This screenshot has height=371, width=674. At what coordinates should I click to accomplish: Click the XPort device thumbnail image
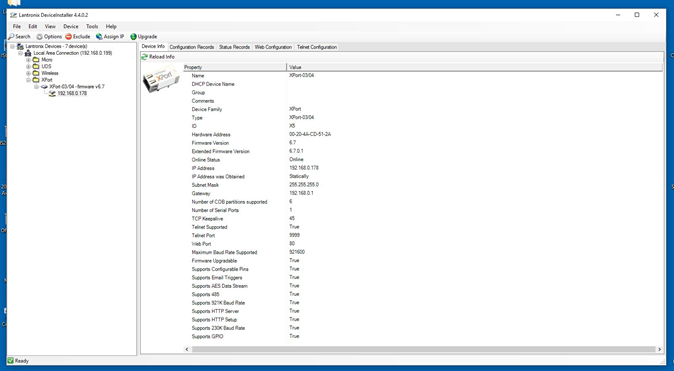point(161,79)
